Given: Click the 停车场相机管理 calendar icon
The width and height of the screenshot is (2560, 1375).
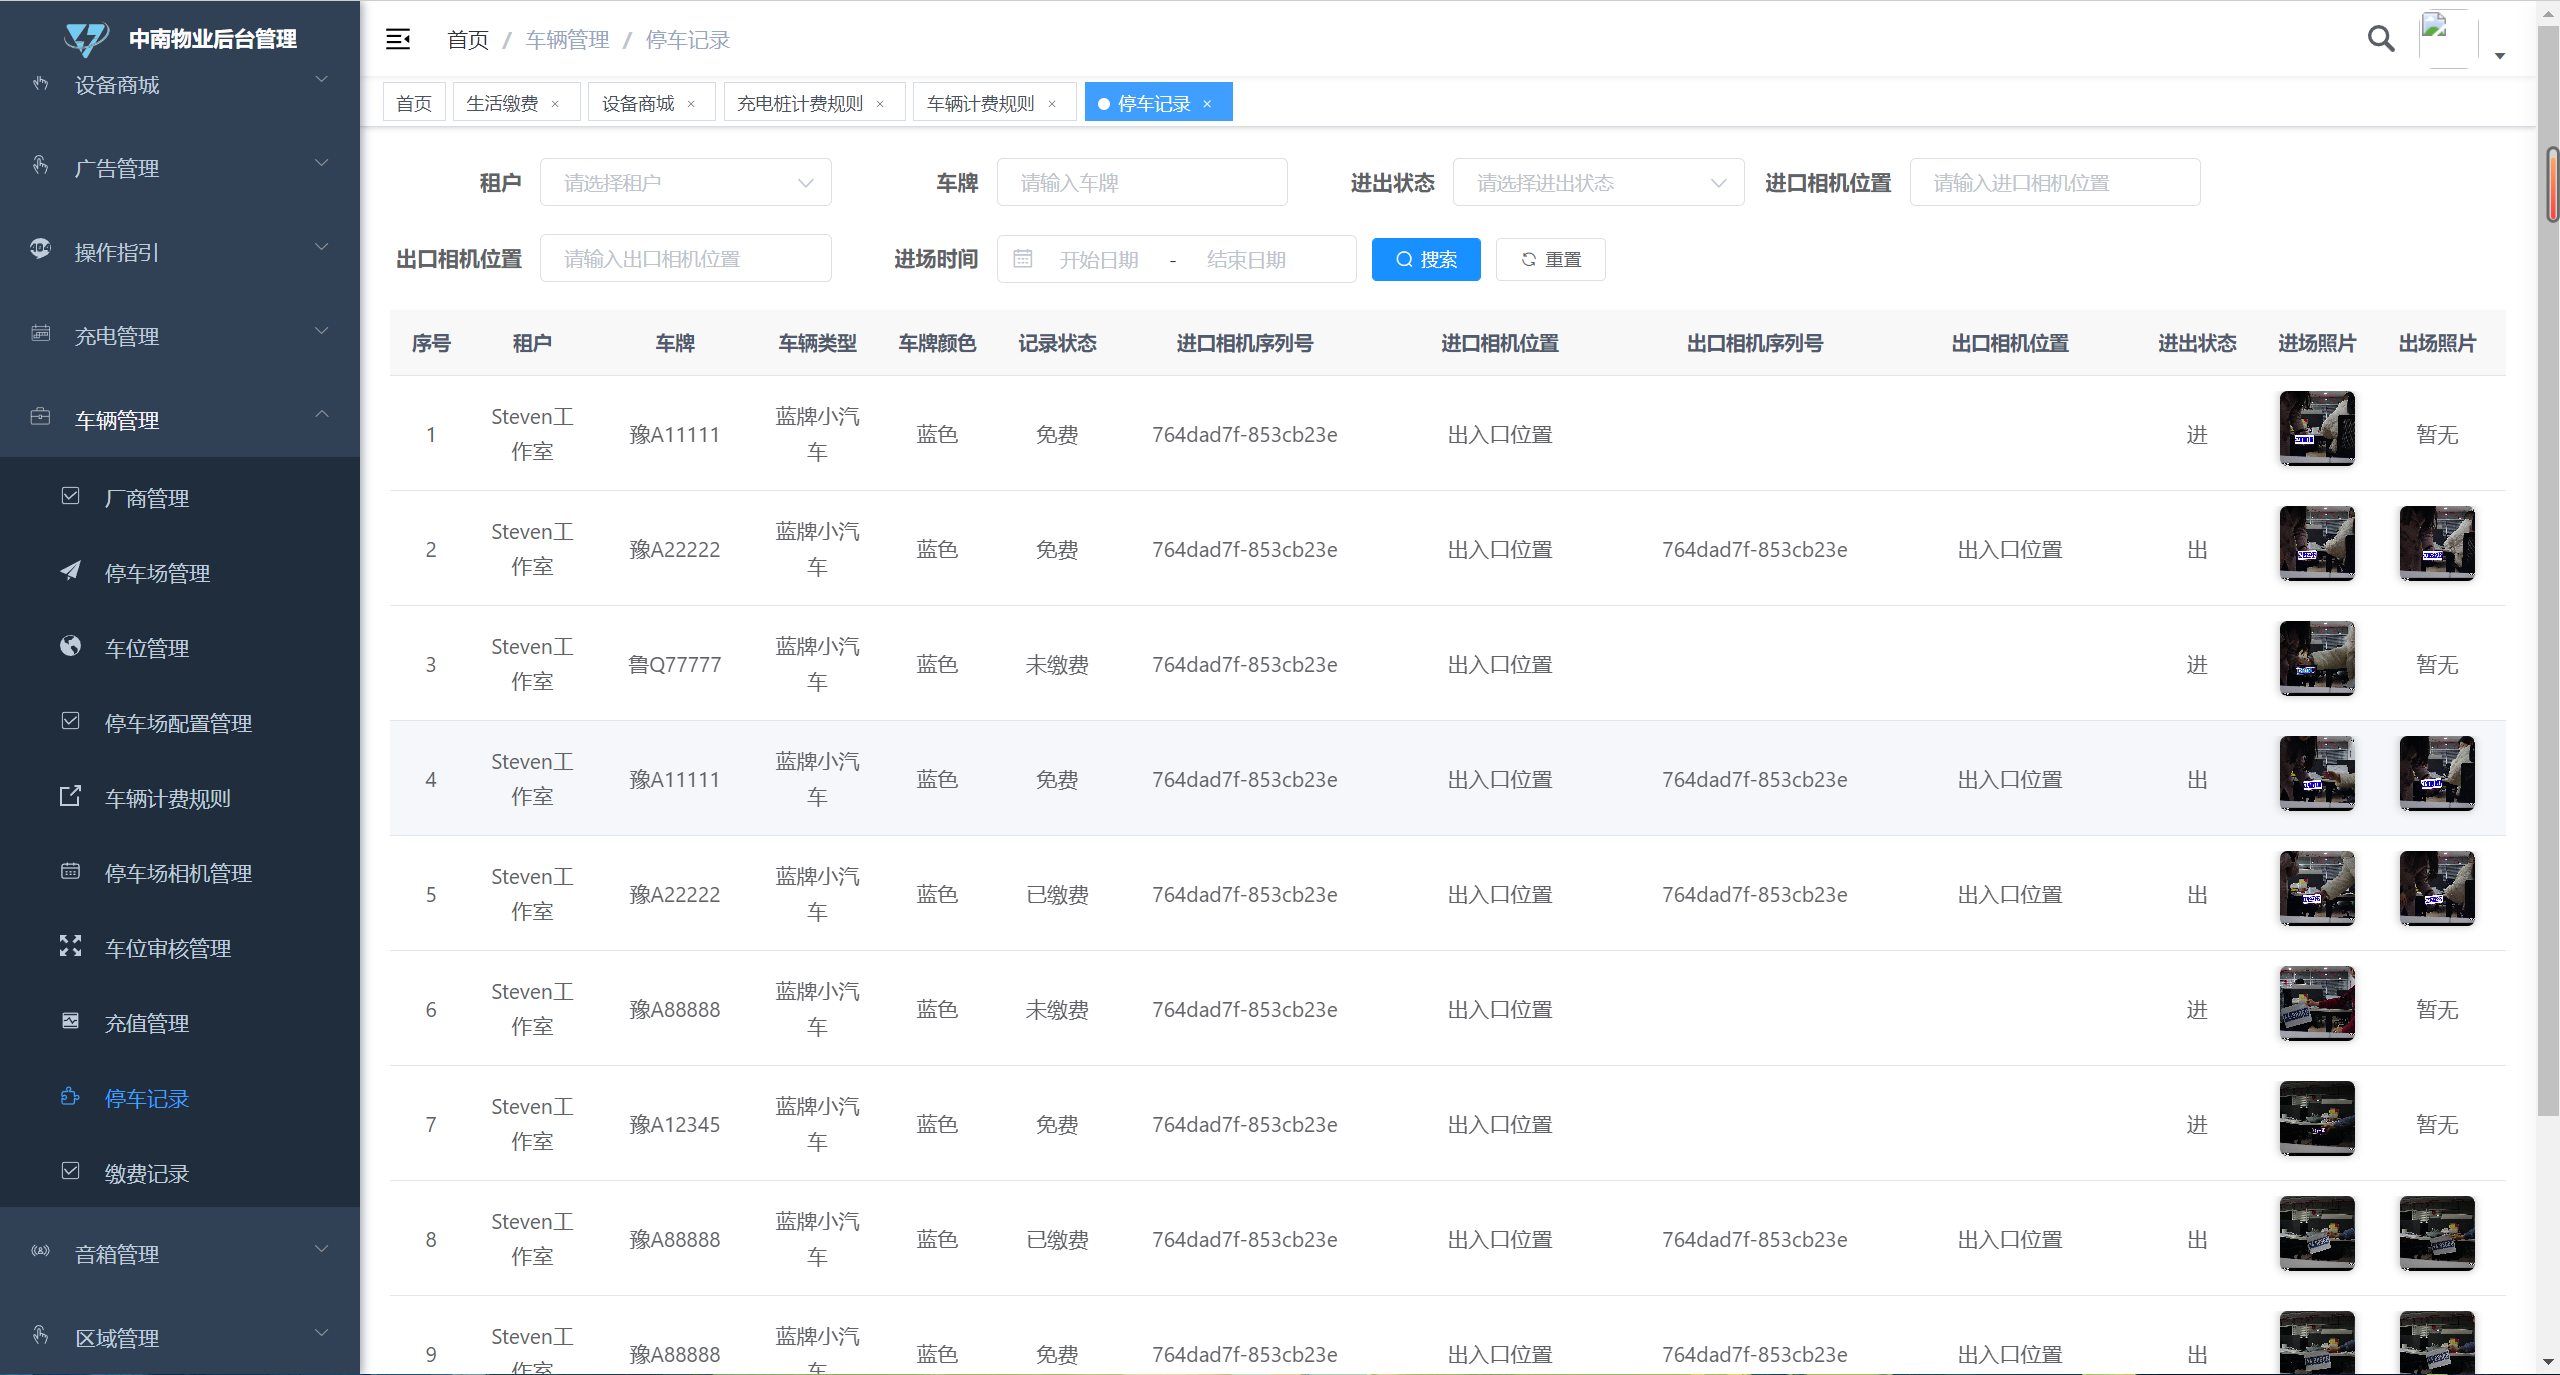Looking at the screenshot, I should click(x=70, y=871).
